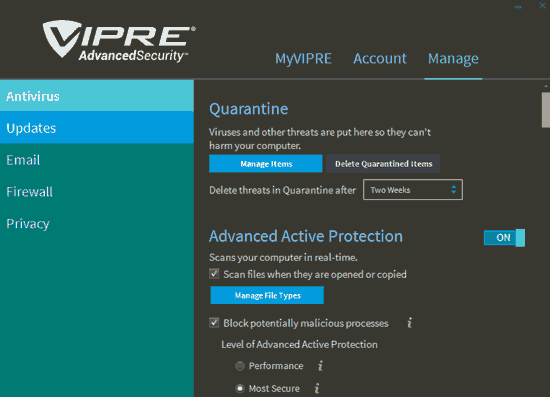Click Delete Quarantined Items button
The width and height of the screenshot is (550, 397).
tap(383, 164)
